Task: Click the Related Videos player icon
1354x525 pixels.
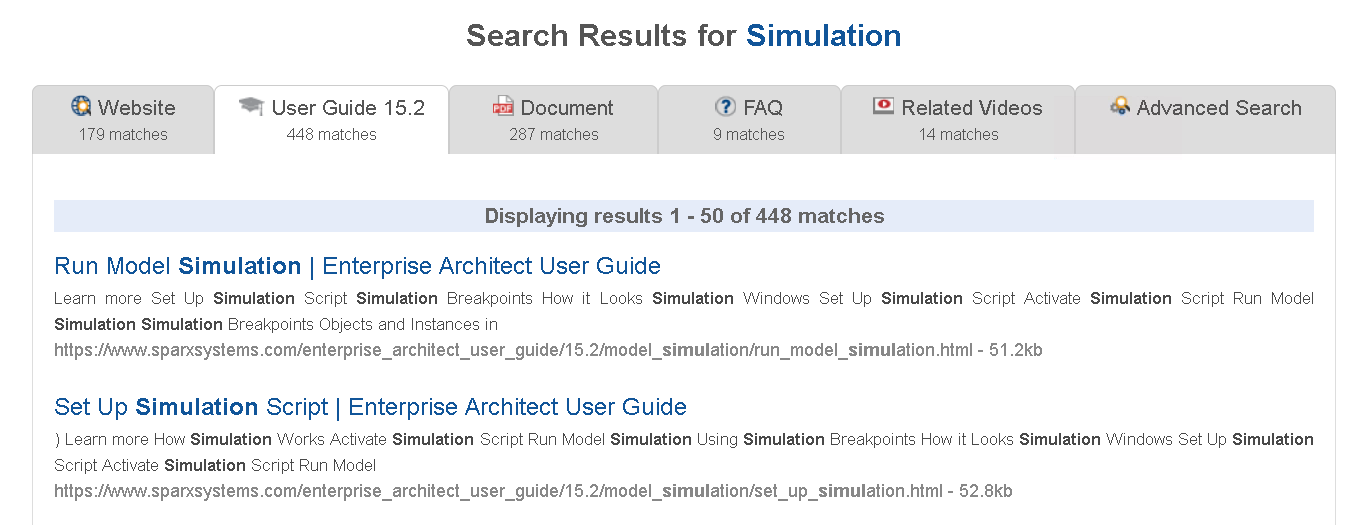Action: 883,105
